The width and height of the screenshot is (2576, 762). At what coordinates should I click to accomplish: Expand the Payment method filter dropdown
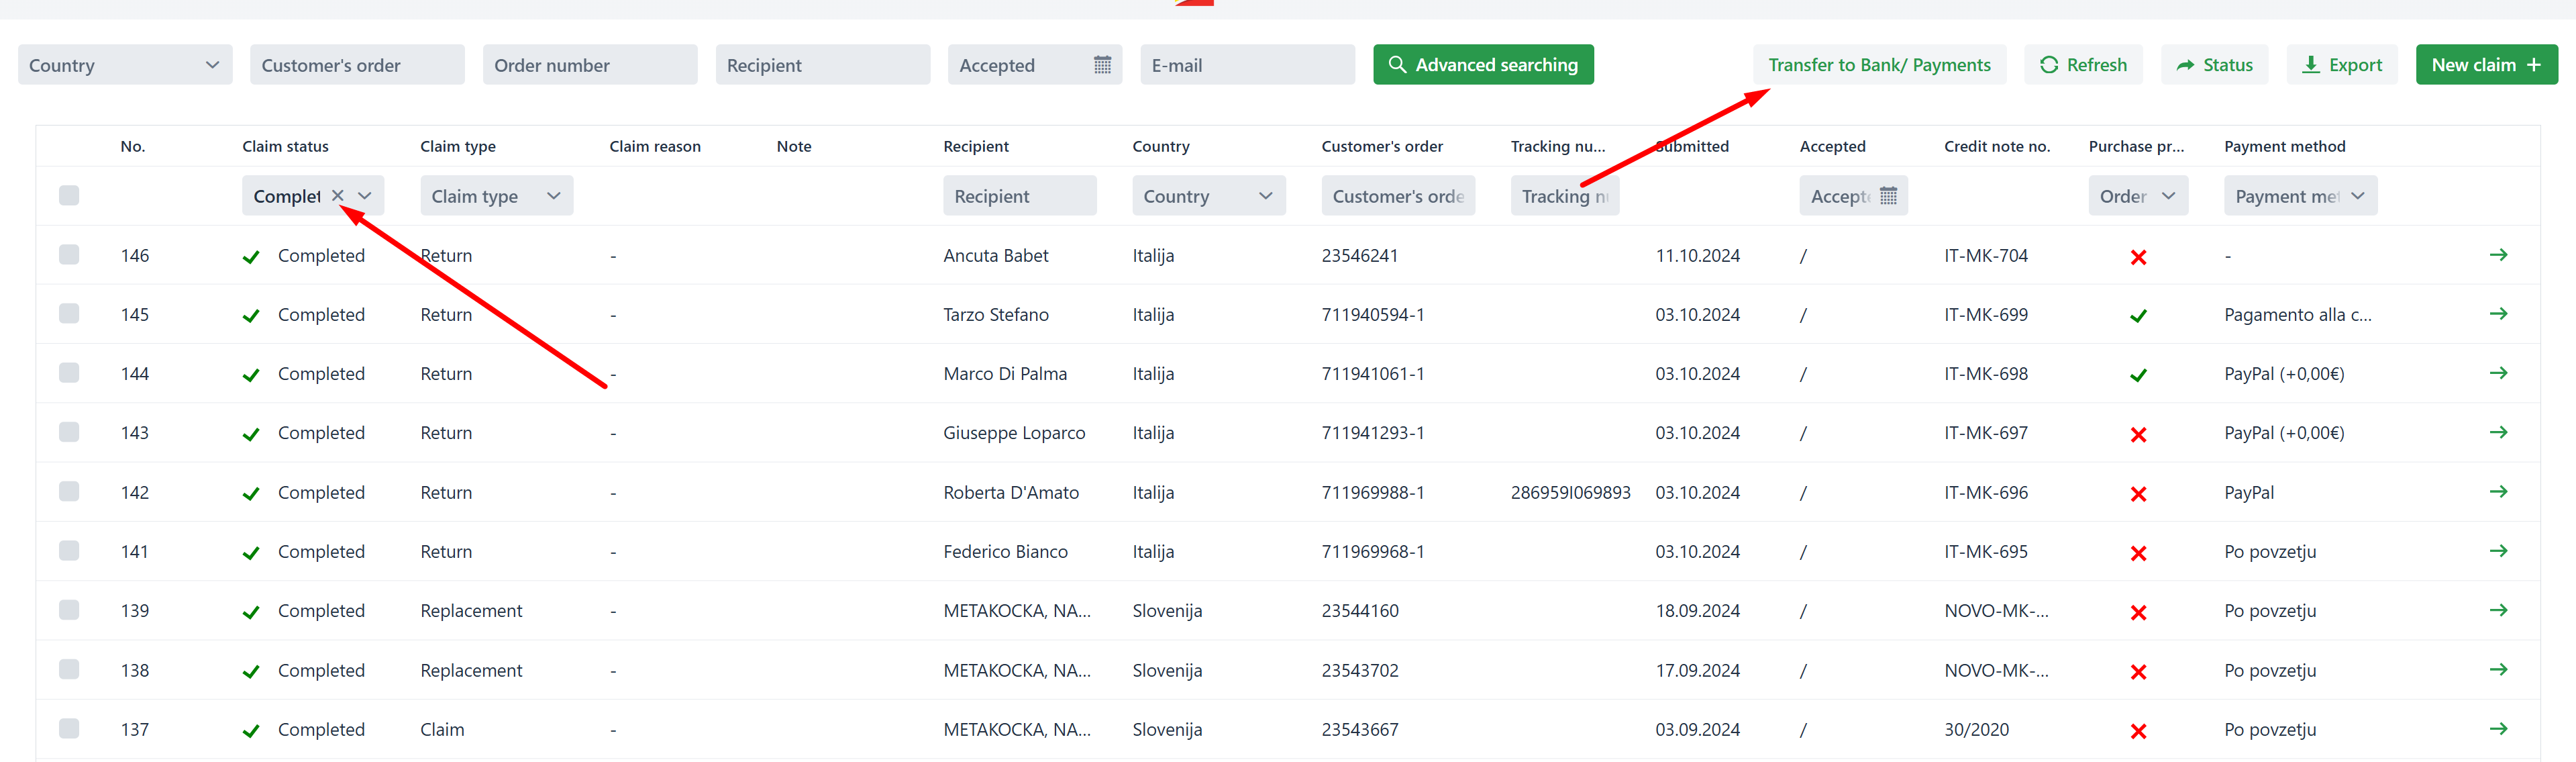point(2299,196)
